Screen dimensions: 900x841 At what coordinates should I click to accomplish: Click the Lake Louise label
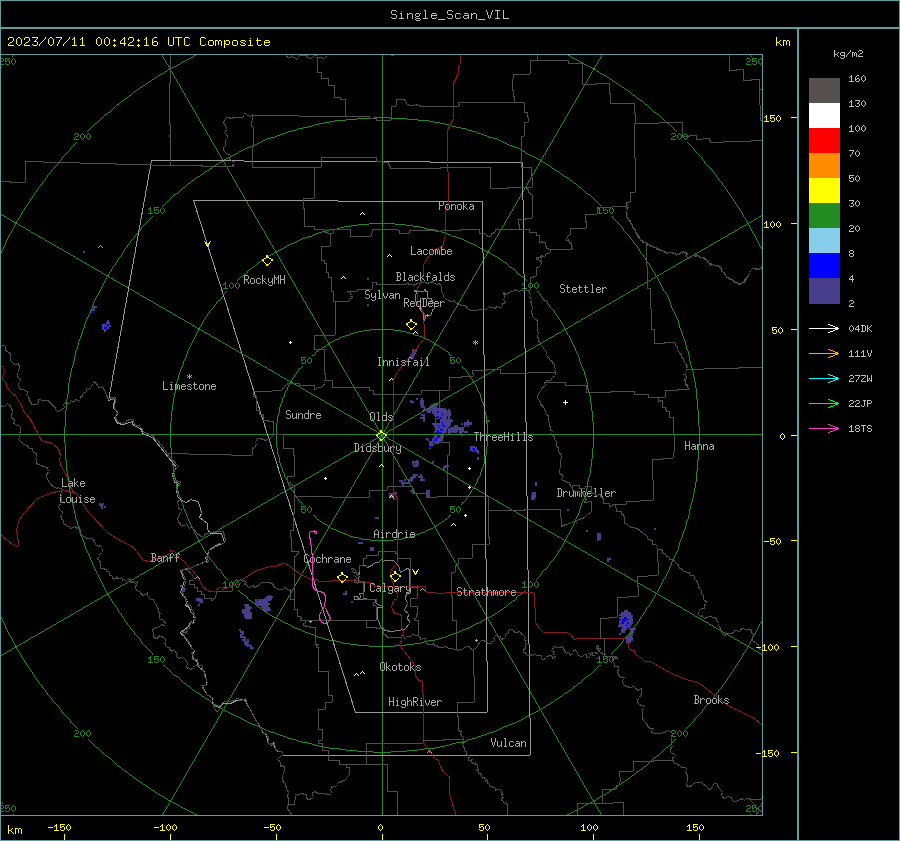[77, 491]
